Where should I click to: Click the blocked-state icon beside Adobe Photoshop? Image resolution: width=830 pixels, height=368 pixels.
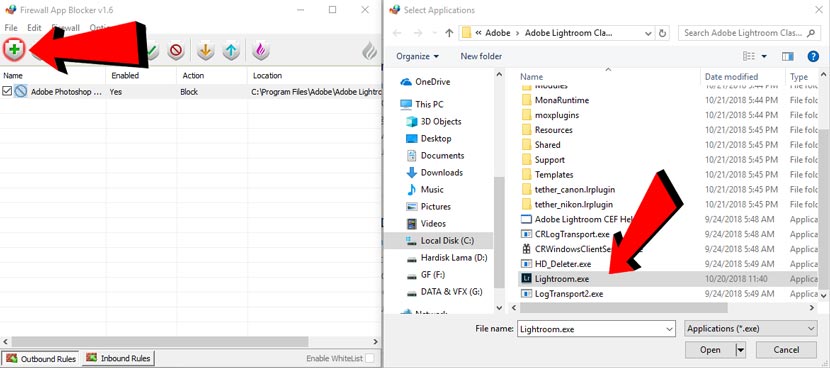(x=21, y=92)
